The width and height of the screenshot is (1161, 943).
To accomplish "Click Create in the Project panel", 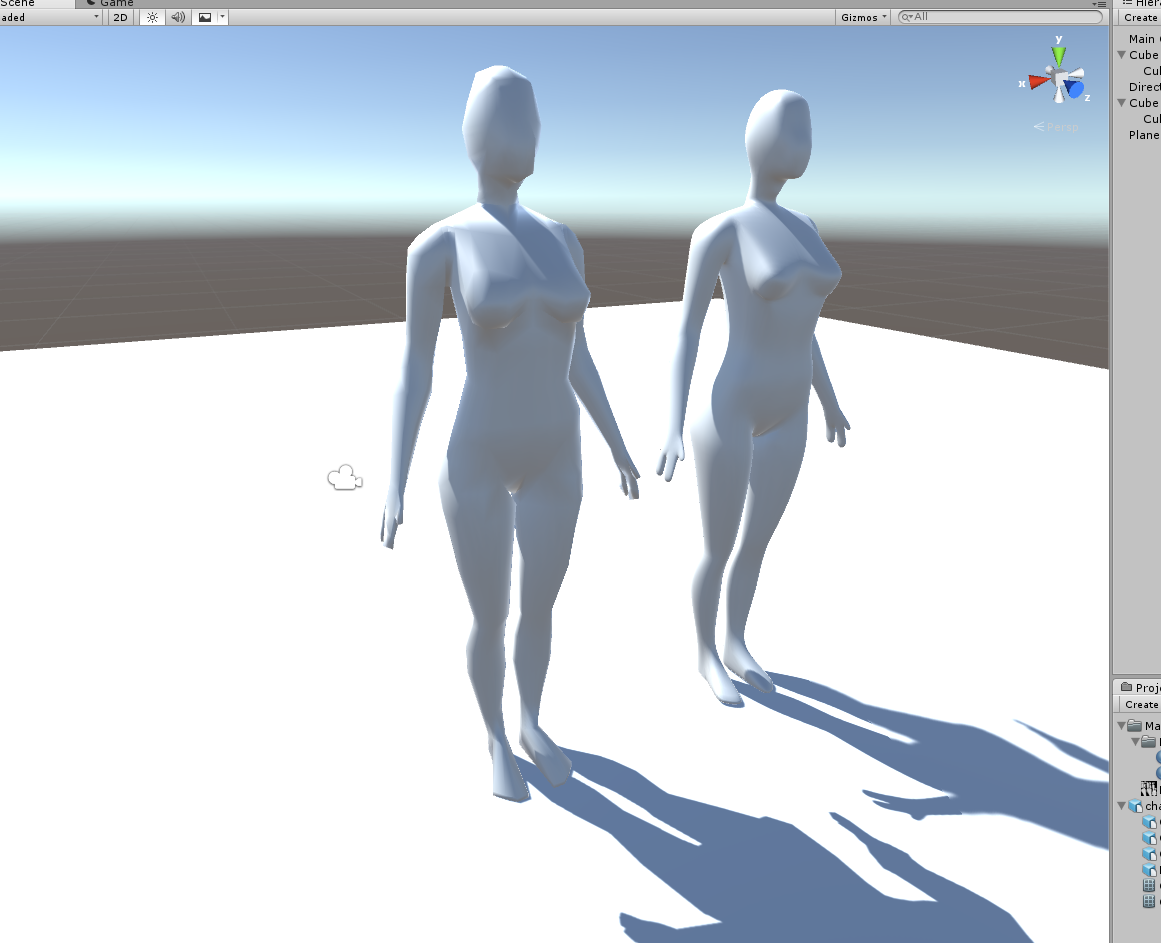I will tap(1140, 704).
